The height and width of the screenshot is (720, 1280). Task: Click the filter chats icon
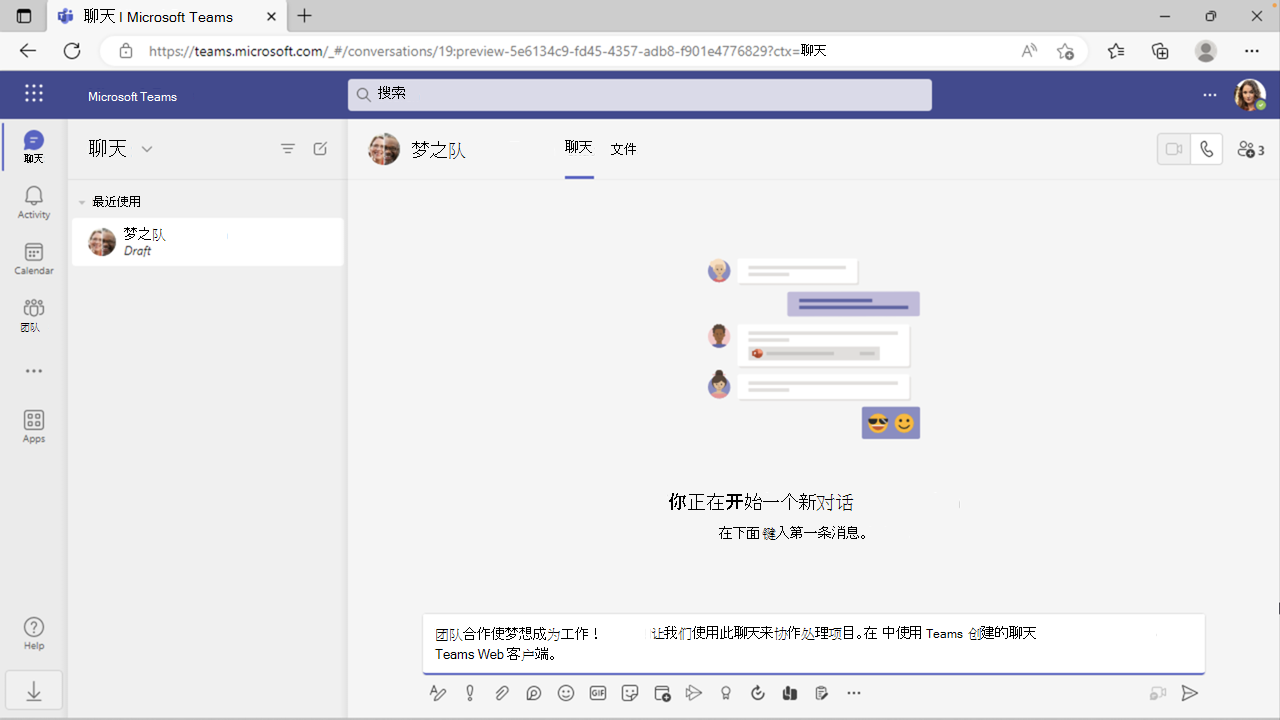(288, 149)
